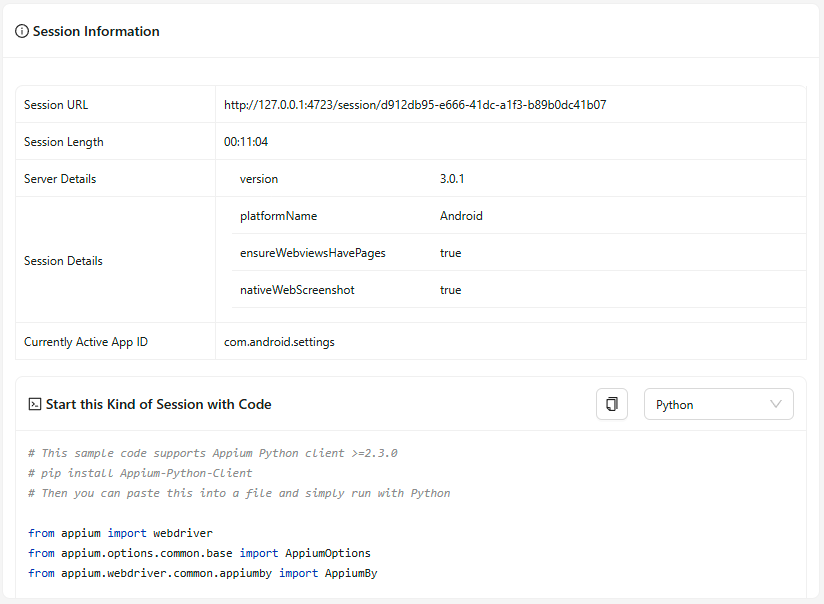Copy the session code using the copy icon
824x604 pixels.
(612, 403)
